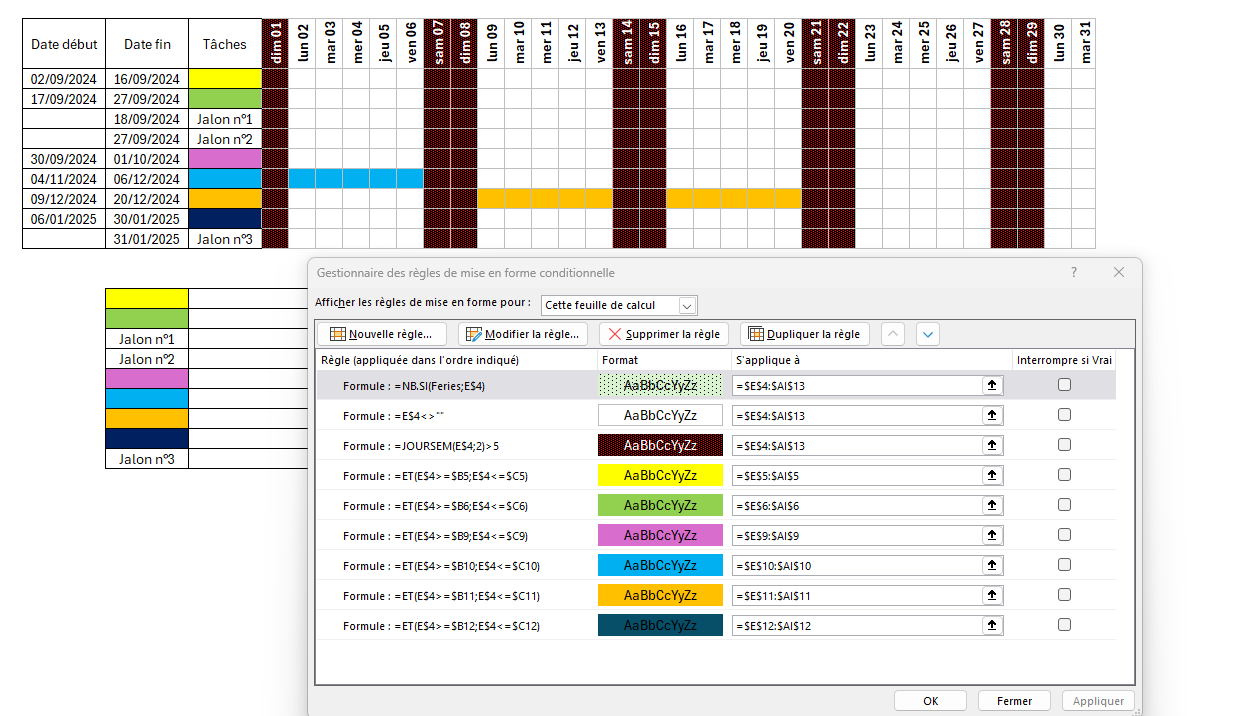The image size is (1259, 716).
Task: Move rule up with up arrow
Action: click(x=893, y=334)
